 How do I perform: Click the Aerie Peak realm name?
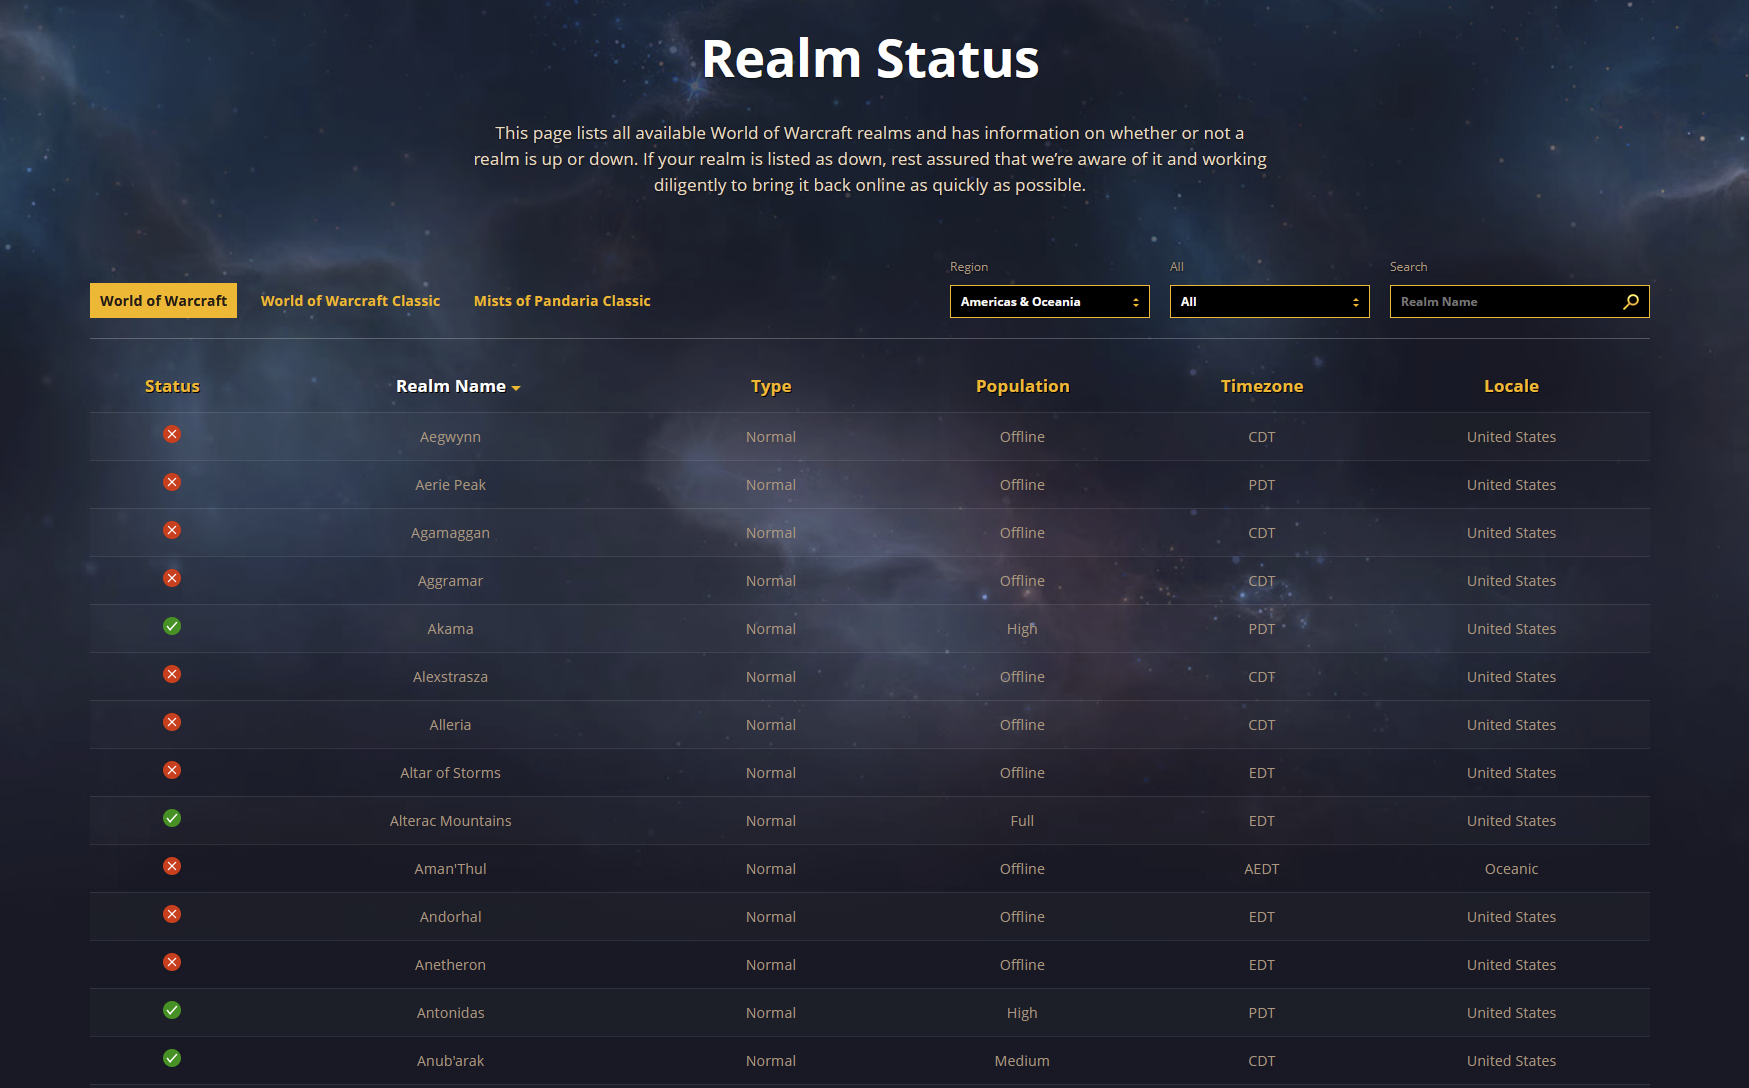tap(450, 485)
